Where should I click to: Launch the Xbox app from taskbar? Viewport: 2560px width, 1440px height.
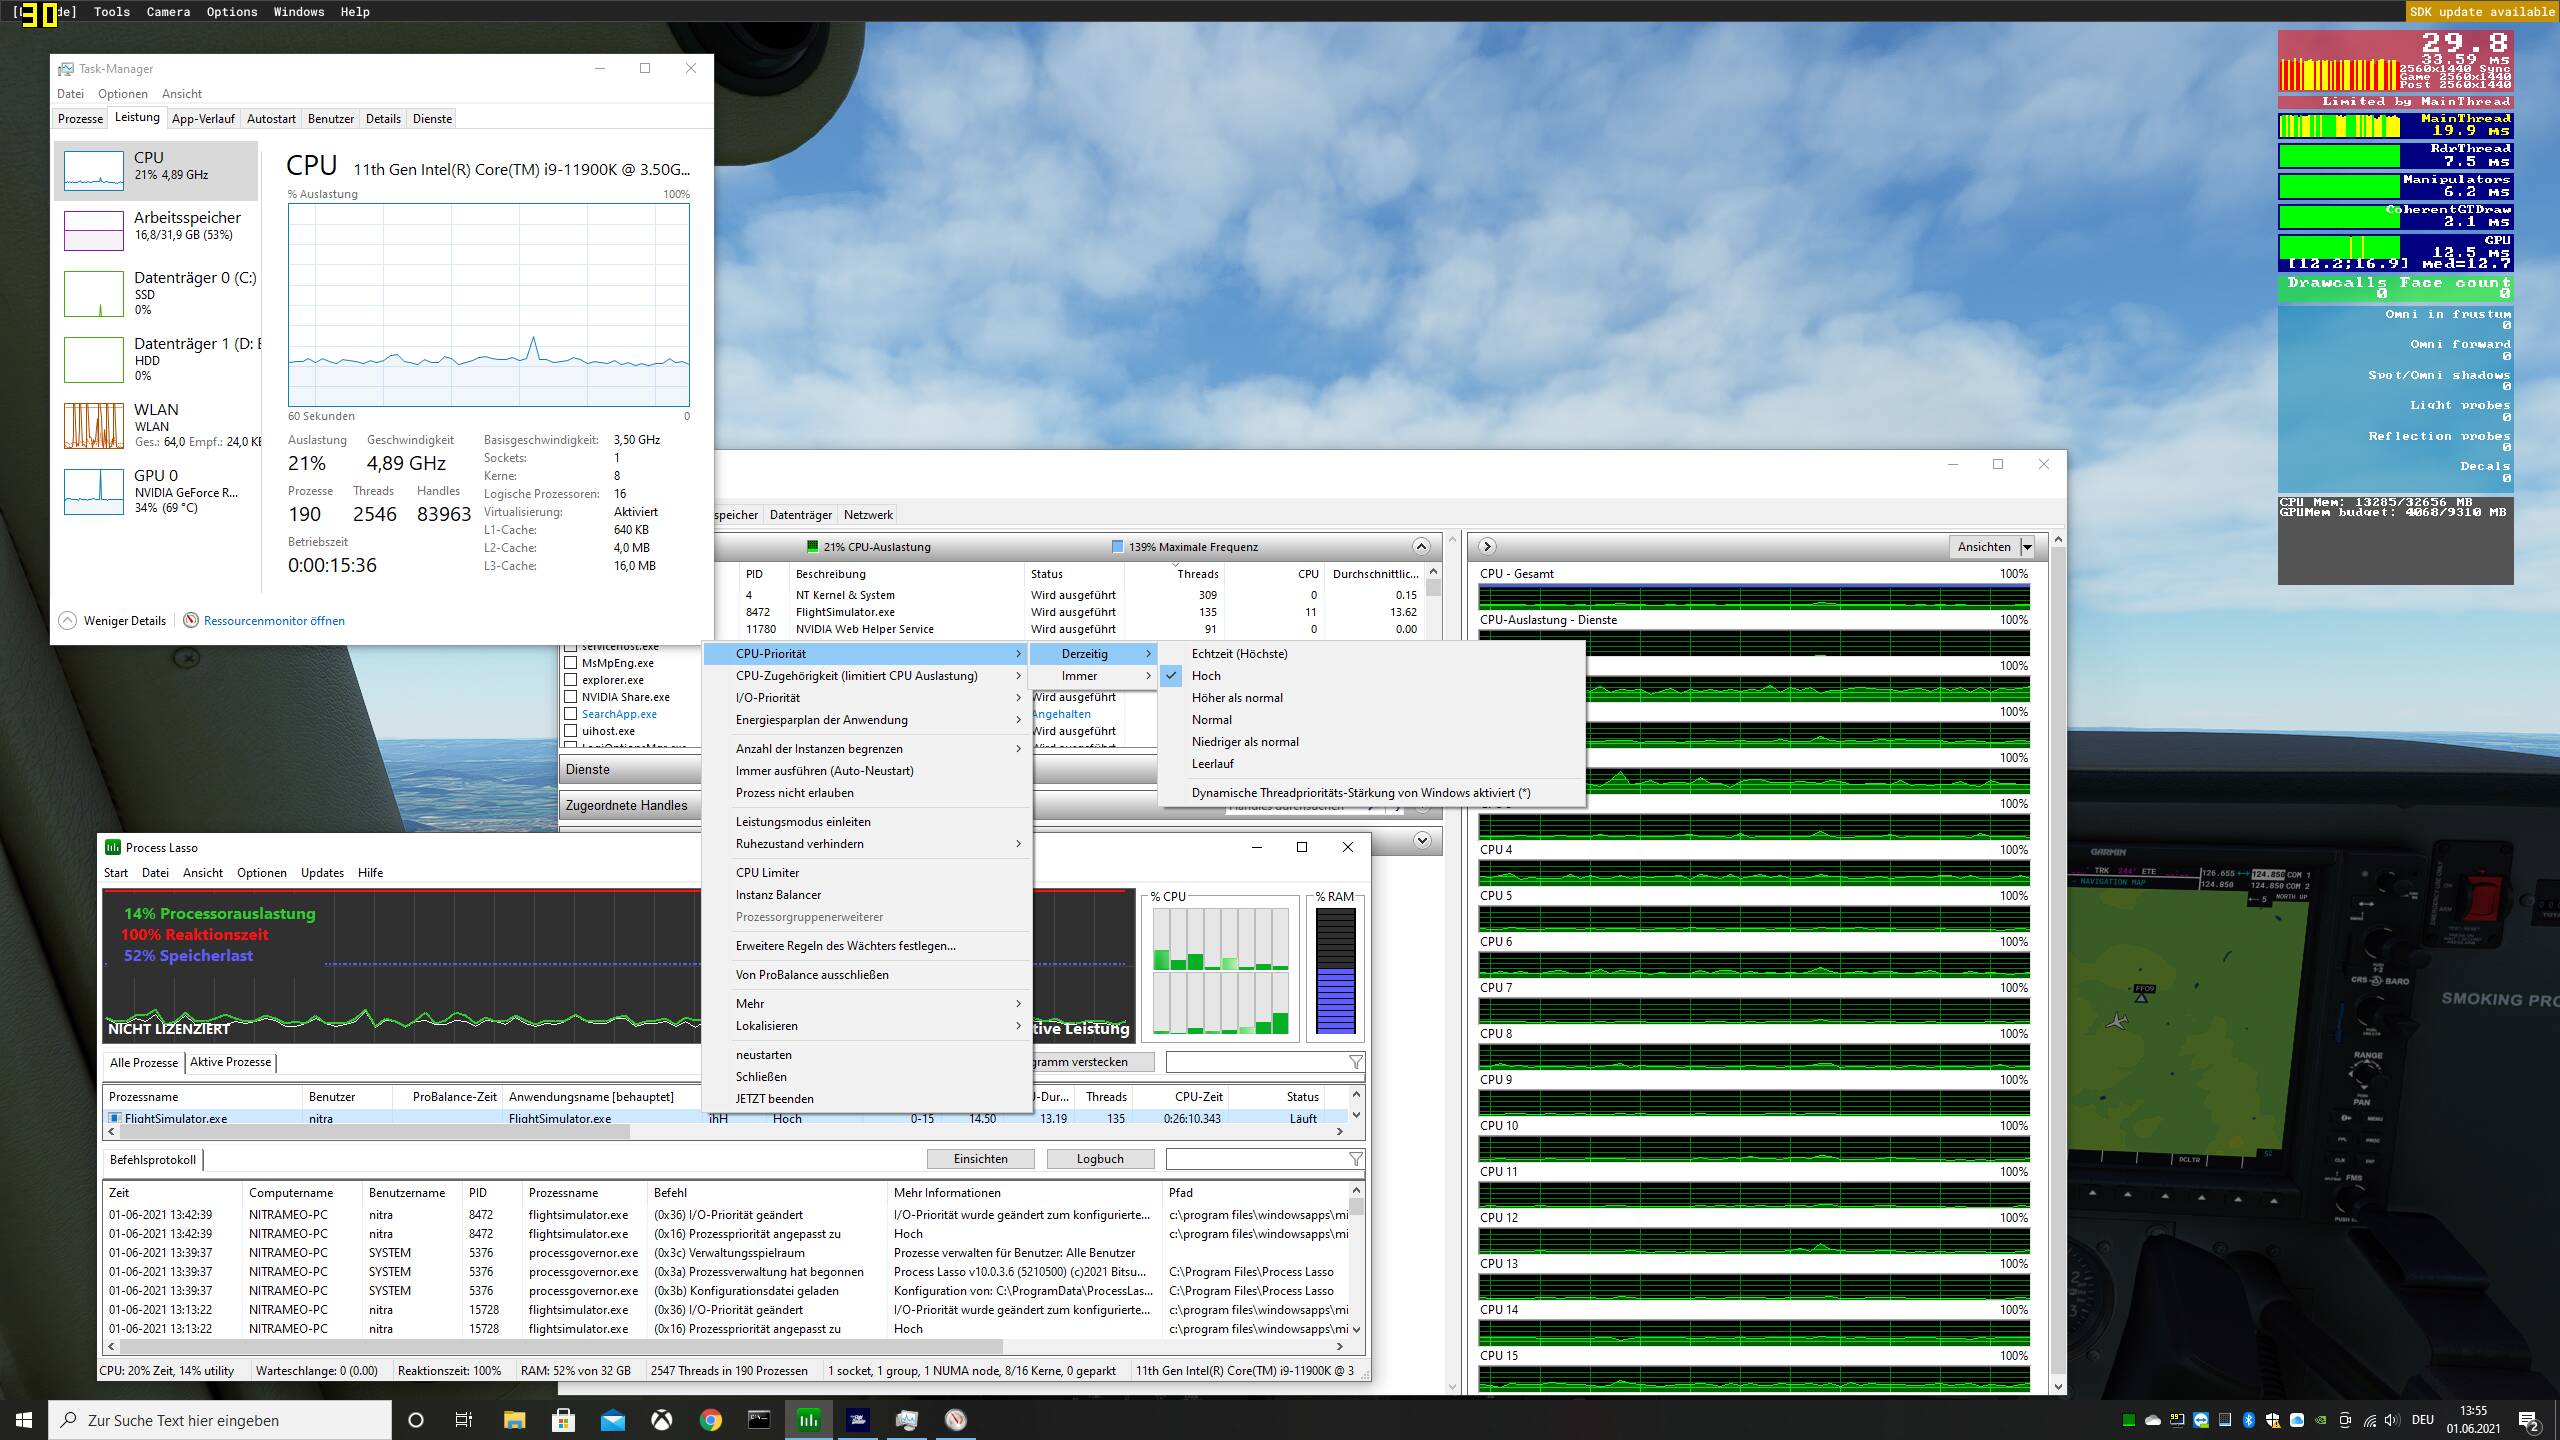[x=661, y=1420]
